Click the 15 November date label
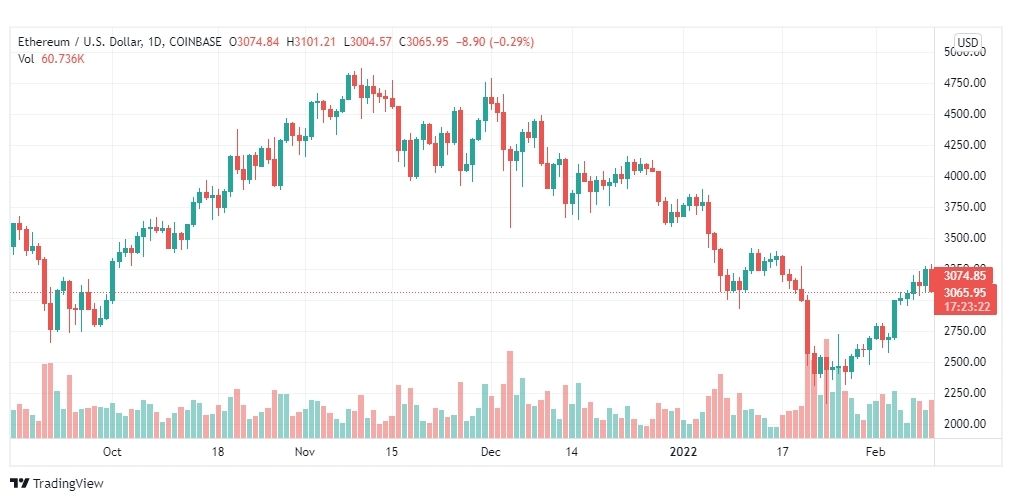Image resolution: width=1012 pixels, height=501 pixels. pos(390,452)
